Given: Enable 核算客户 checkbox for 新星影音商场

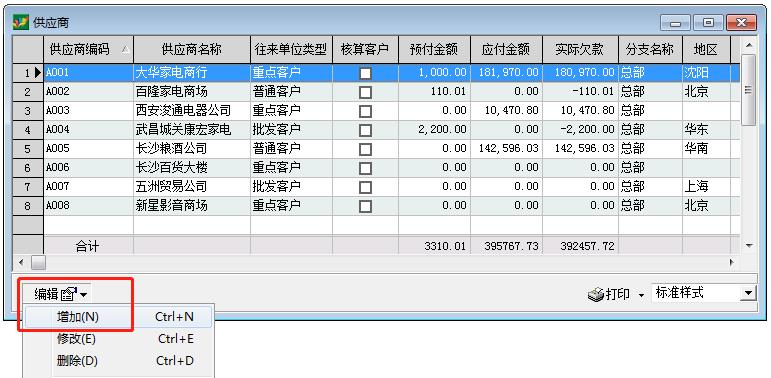Looking at the screenshot, I should pyautogui.click(x=365, y=206).
